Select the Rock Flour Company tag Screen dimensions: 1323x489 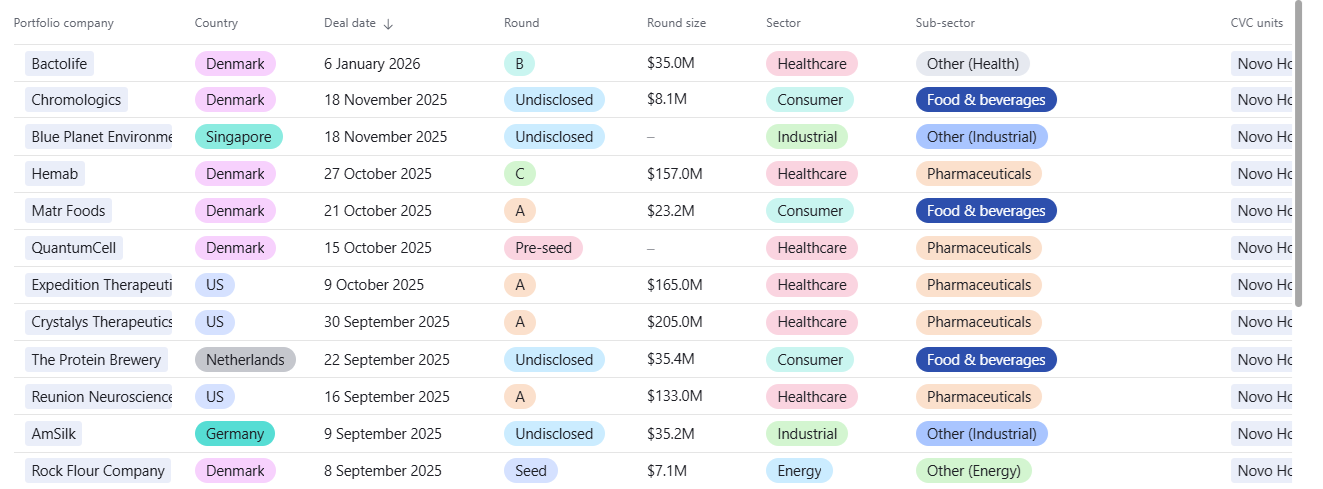pos(97,471)
